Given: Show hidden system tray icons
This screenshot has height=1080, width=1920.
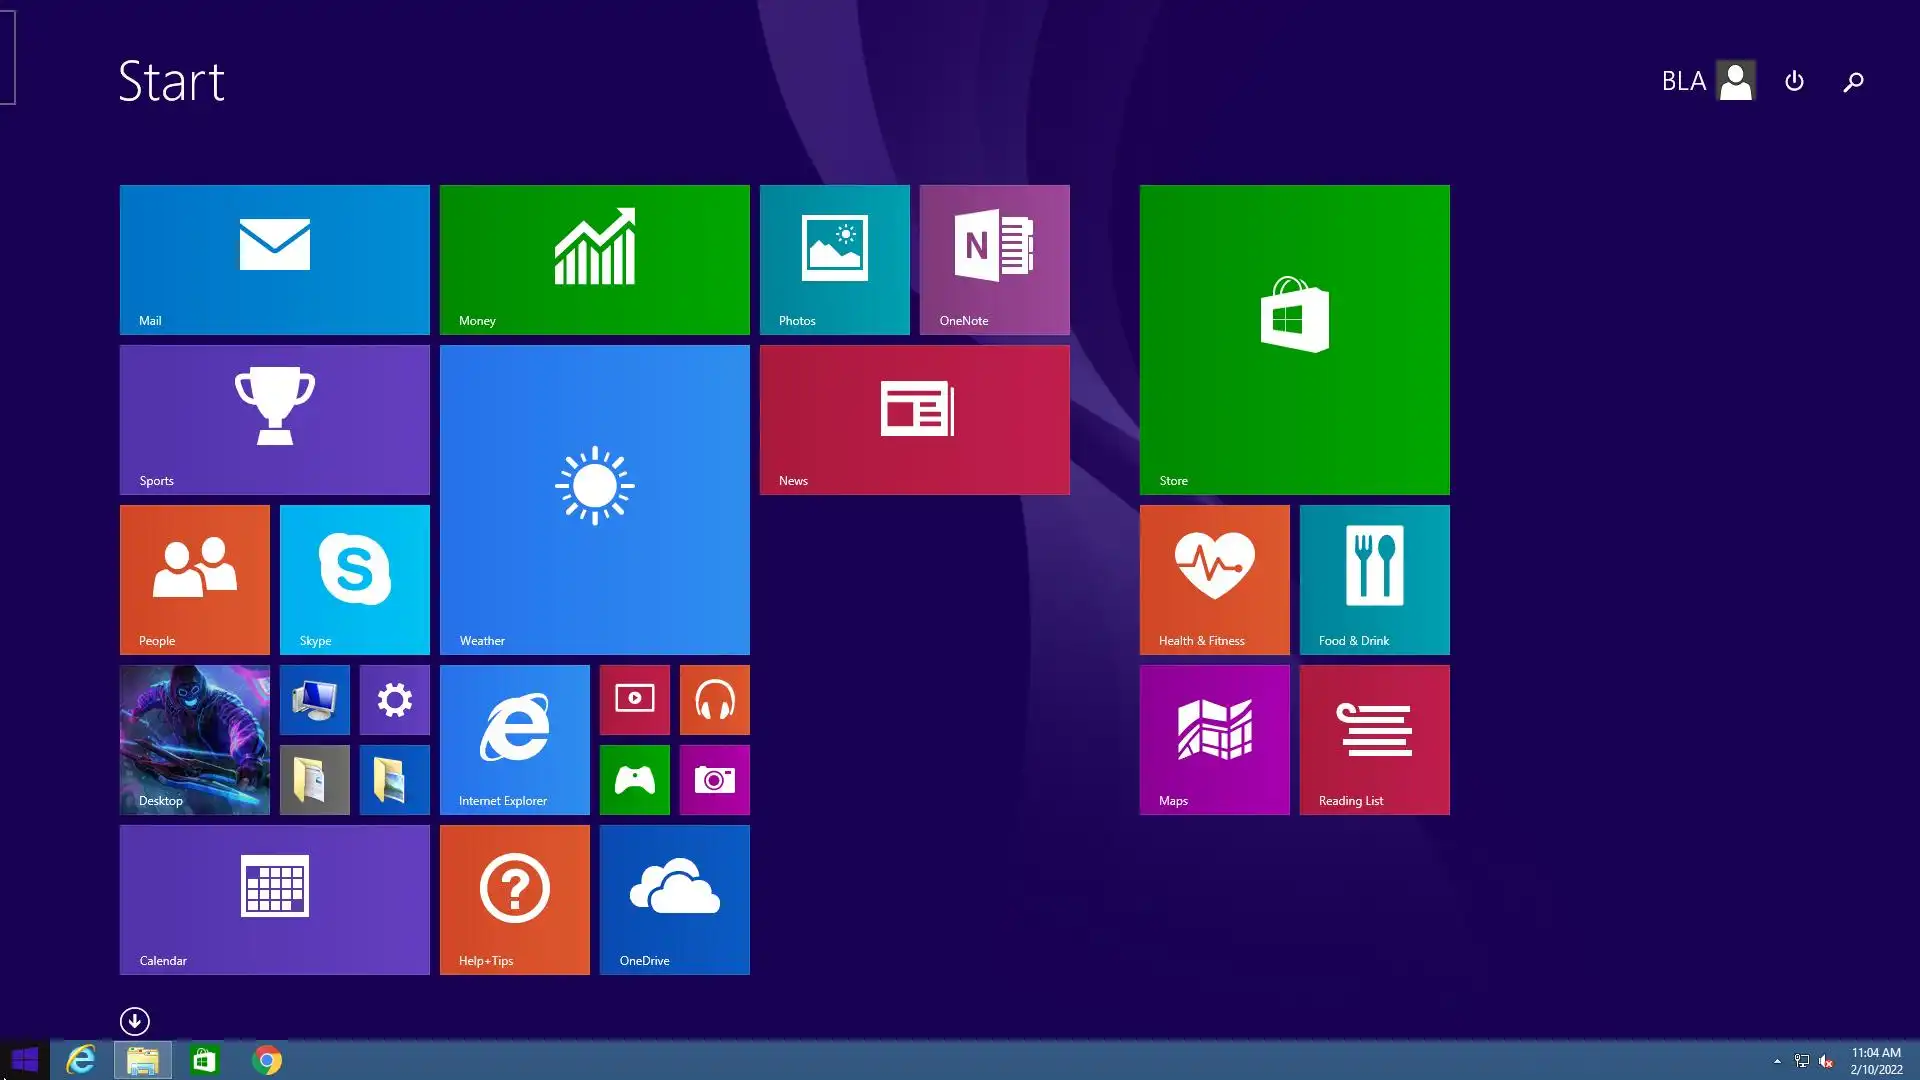Looking at the screenshot, I should tap(1777, 1061).
